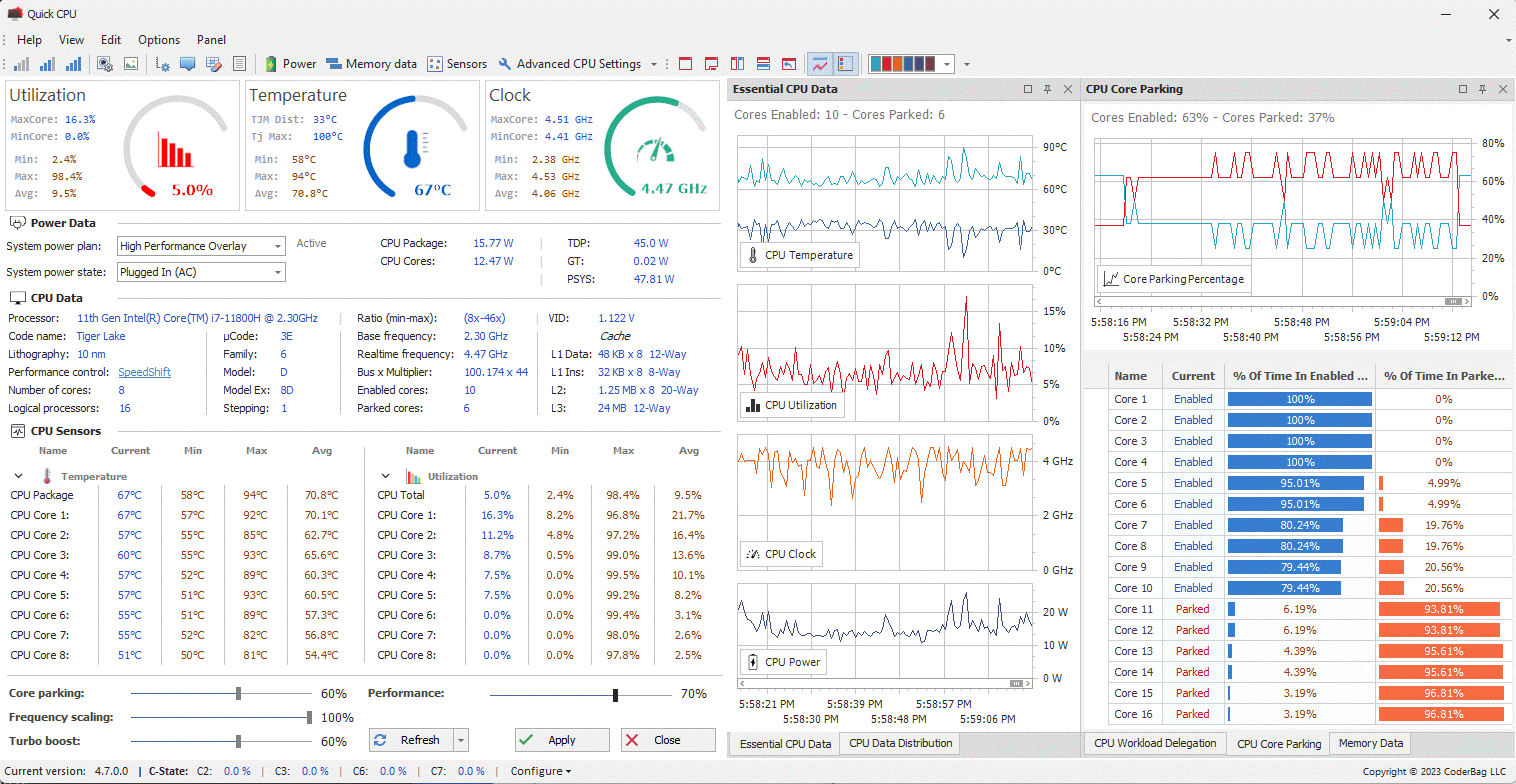Screen dimensions: 1516x784
Task: Open the Panel menu
Action: coord(211,40)
